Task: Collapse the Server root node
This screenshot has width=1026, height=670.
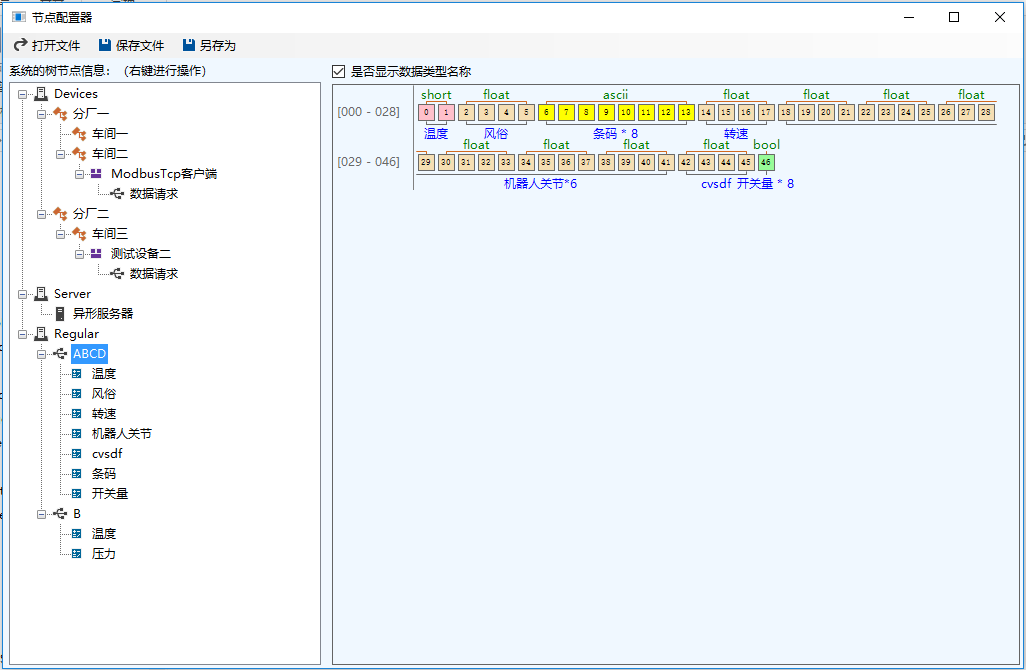Action: click(22, 294)
